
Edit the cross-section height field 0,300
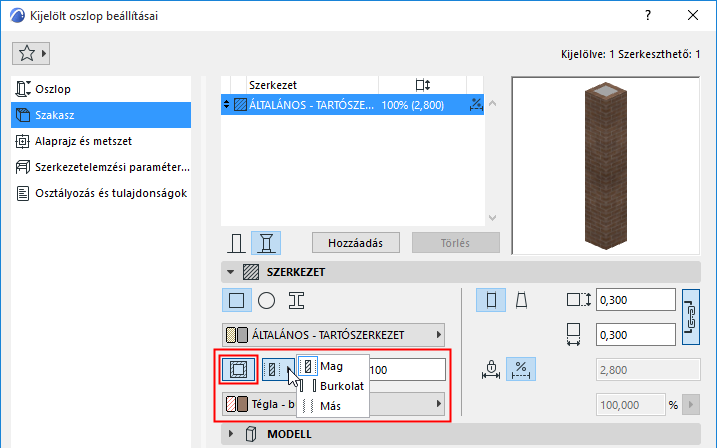click(636, 300)
